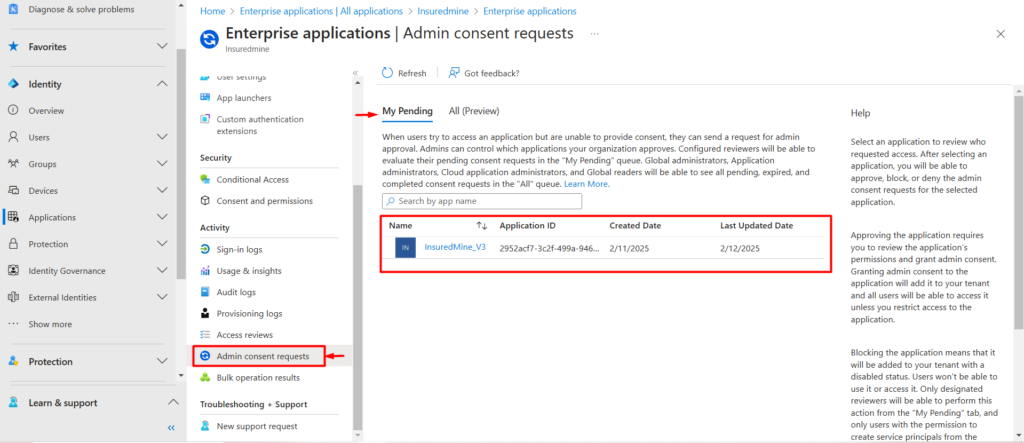Click the Created Date column header
Screen dimensions: 1024x443
coord(635,225)
